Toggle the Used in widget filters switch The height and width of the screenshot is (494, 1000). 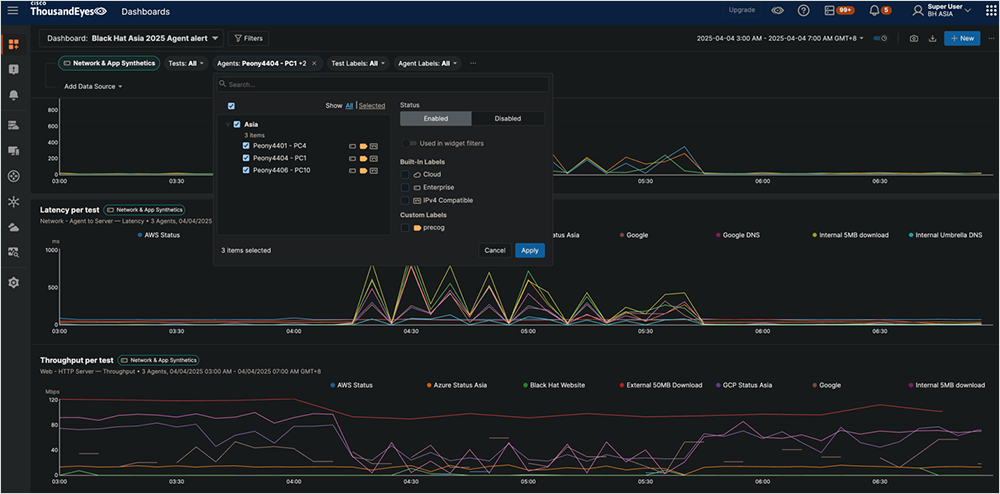[408, 143]
